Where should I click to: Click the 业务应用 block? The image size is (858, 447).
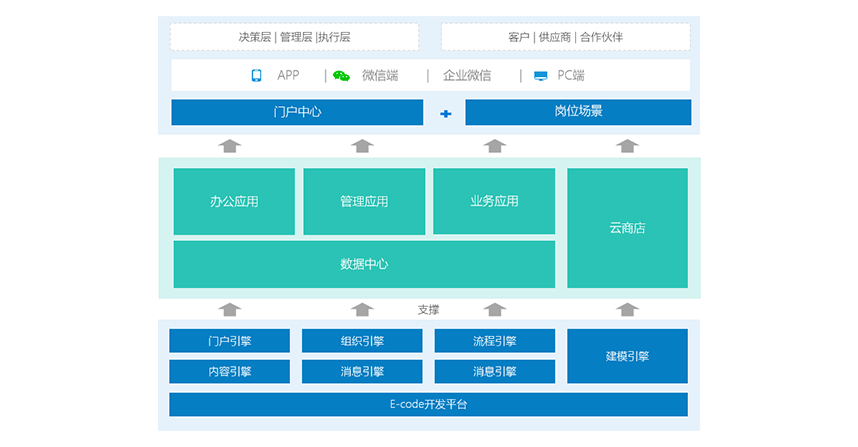(494, 201)
